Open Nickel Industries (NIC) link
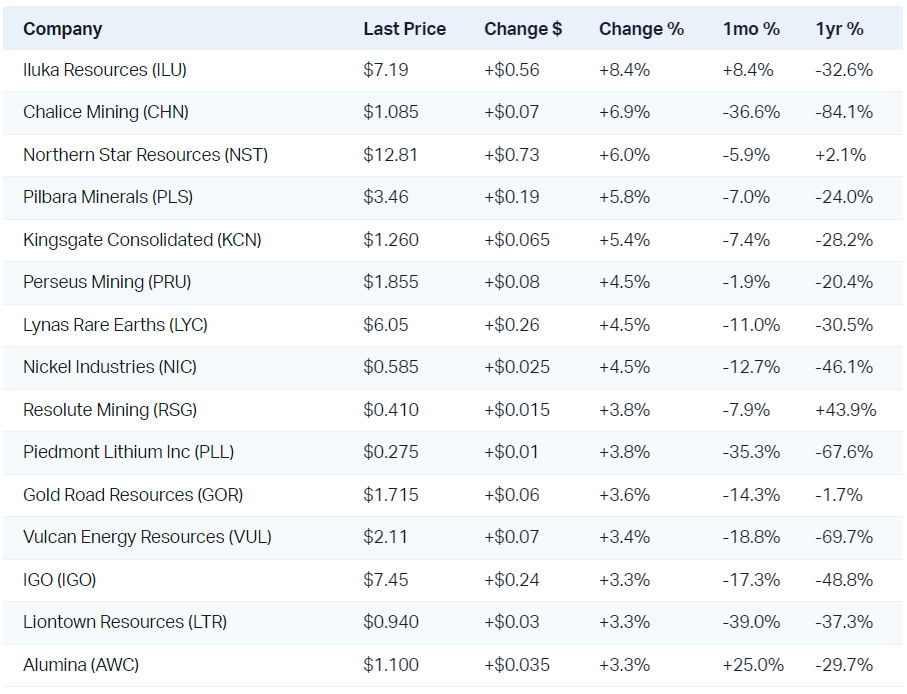Image resolution: width=907 pixels, height=694 pixels. pos(110,367)
